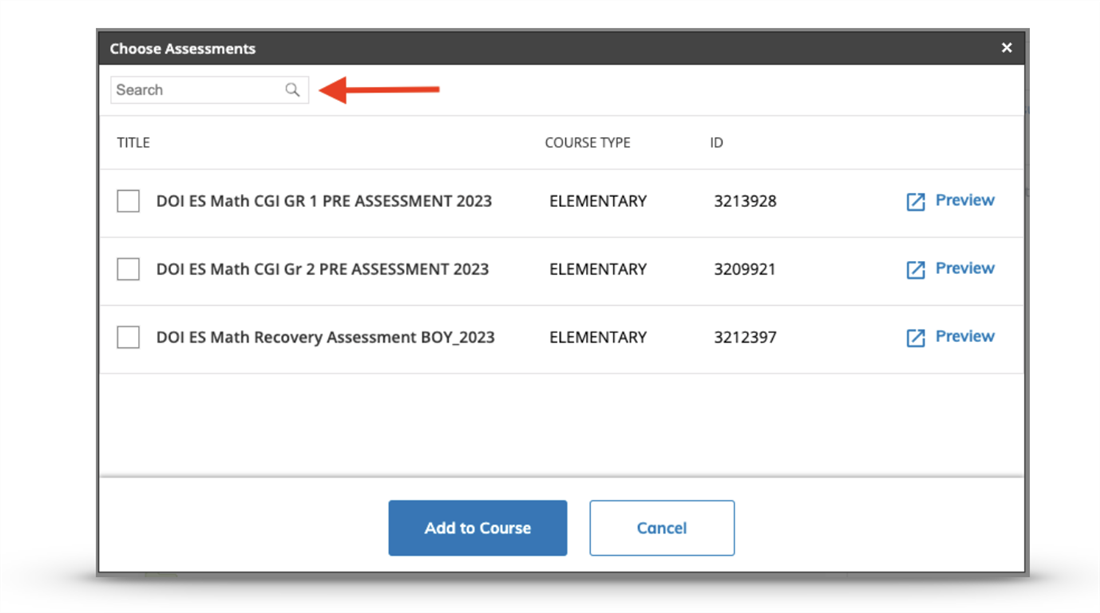Close the Choose Assessments dialog

point(1006,48)
